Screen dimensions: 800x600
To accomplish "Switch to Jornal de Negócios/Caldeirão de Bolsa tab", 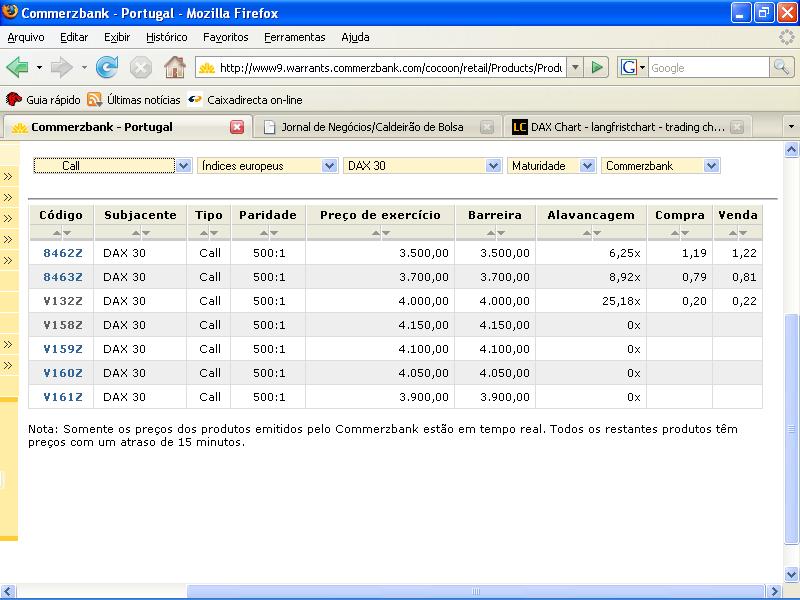I will point(378,127).
